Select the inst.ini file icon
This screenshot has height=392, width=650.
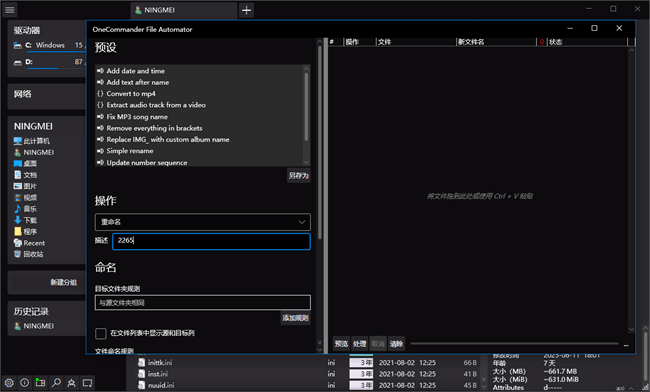click(141, 374)
